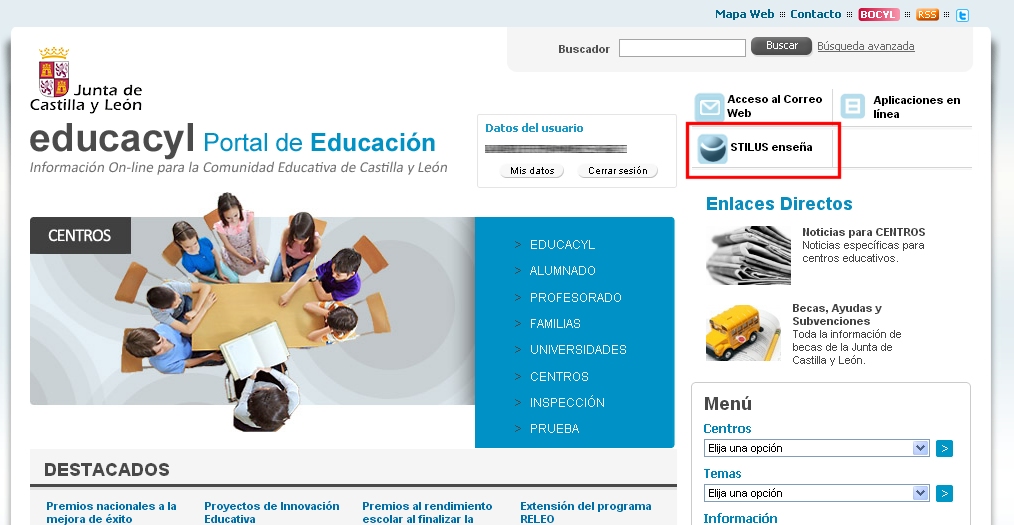Open Búsqueda avanzada link
The width and height of the screenshot is (1014, 525).
865,47
